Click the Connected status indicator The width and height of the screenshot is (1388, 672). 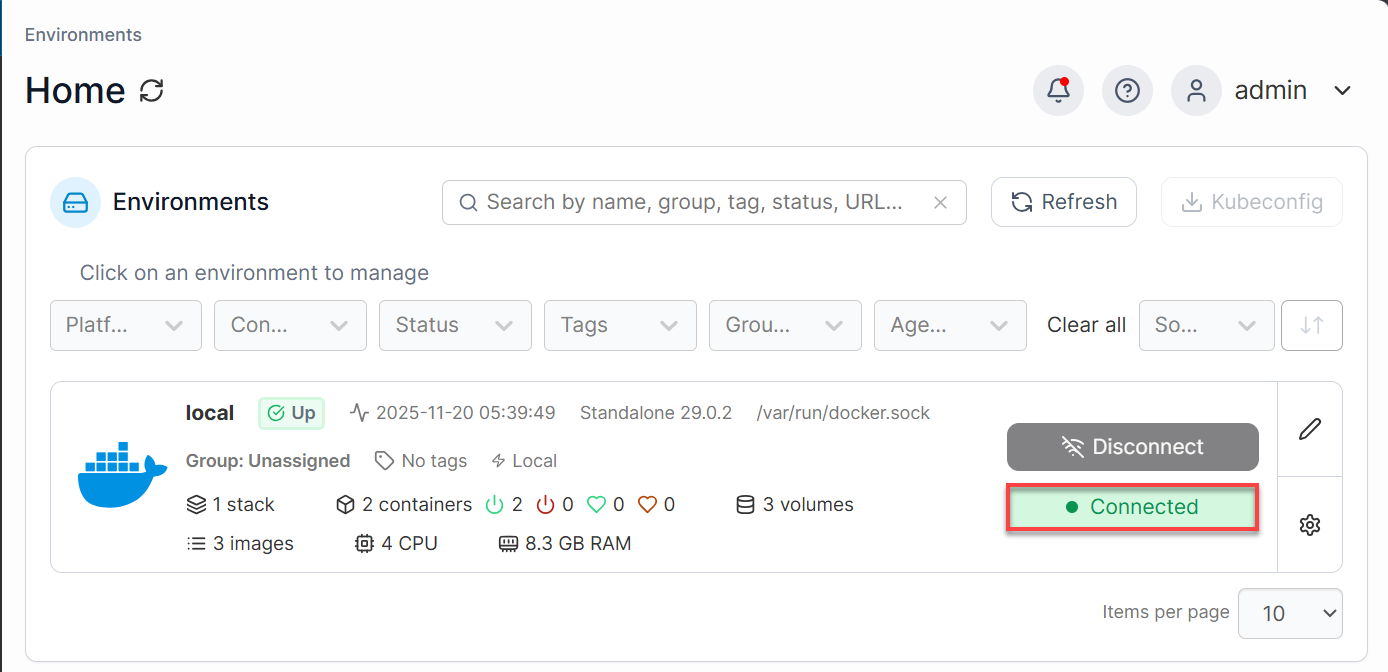point(1132,506)
